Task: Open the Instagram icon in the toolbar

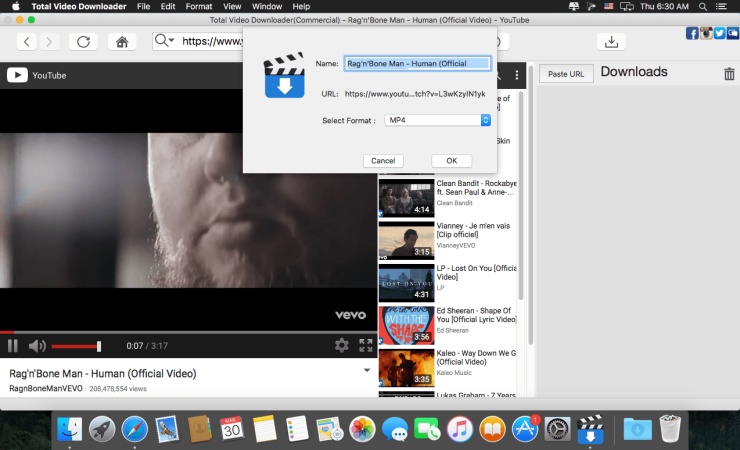Action: coord(706,33)
